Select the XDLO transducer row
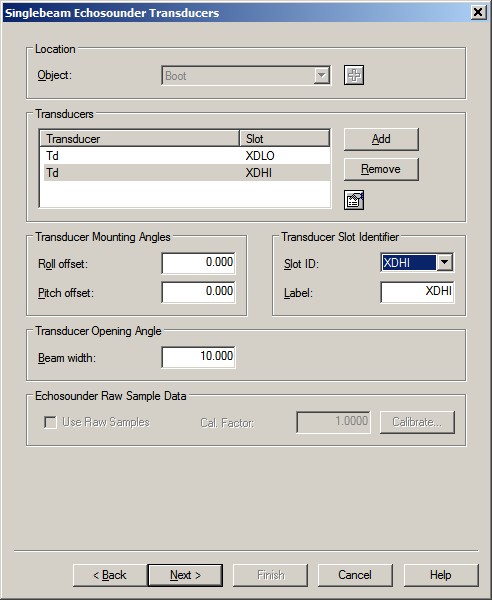 pyautogui.click(x=185, y=156)
